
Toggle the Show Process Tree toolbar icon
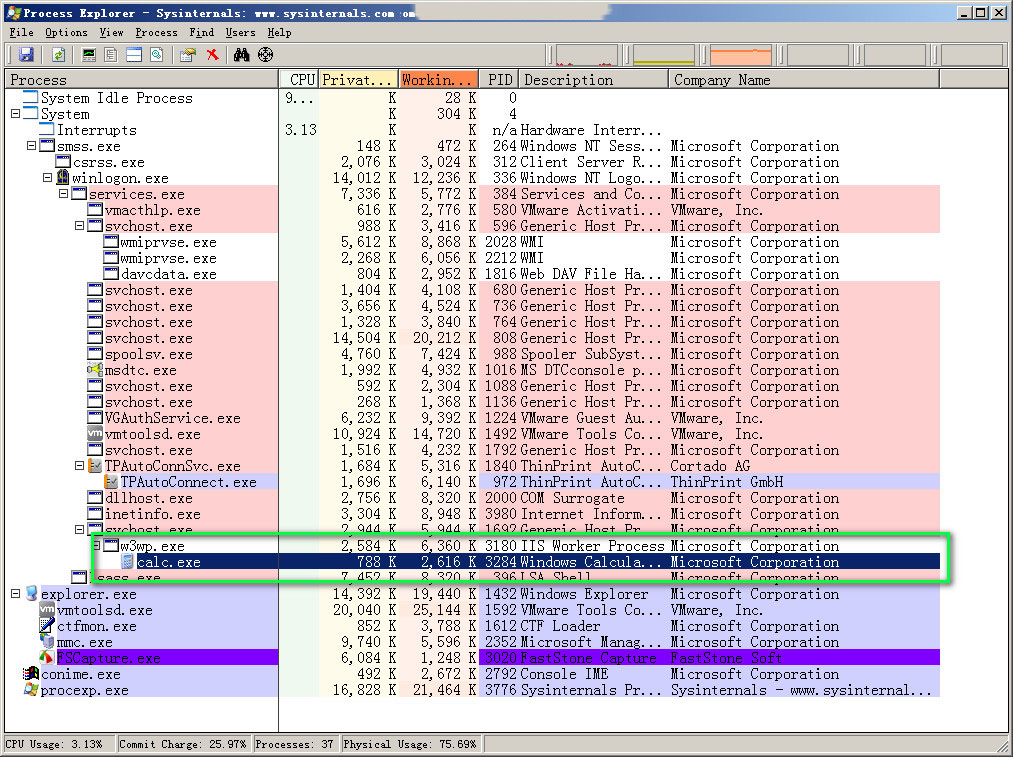(111, 55)
